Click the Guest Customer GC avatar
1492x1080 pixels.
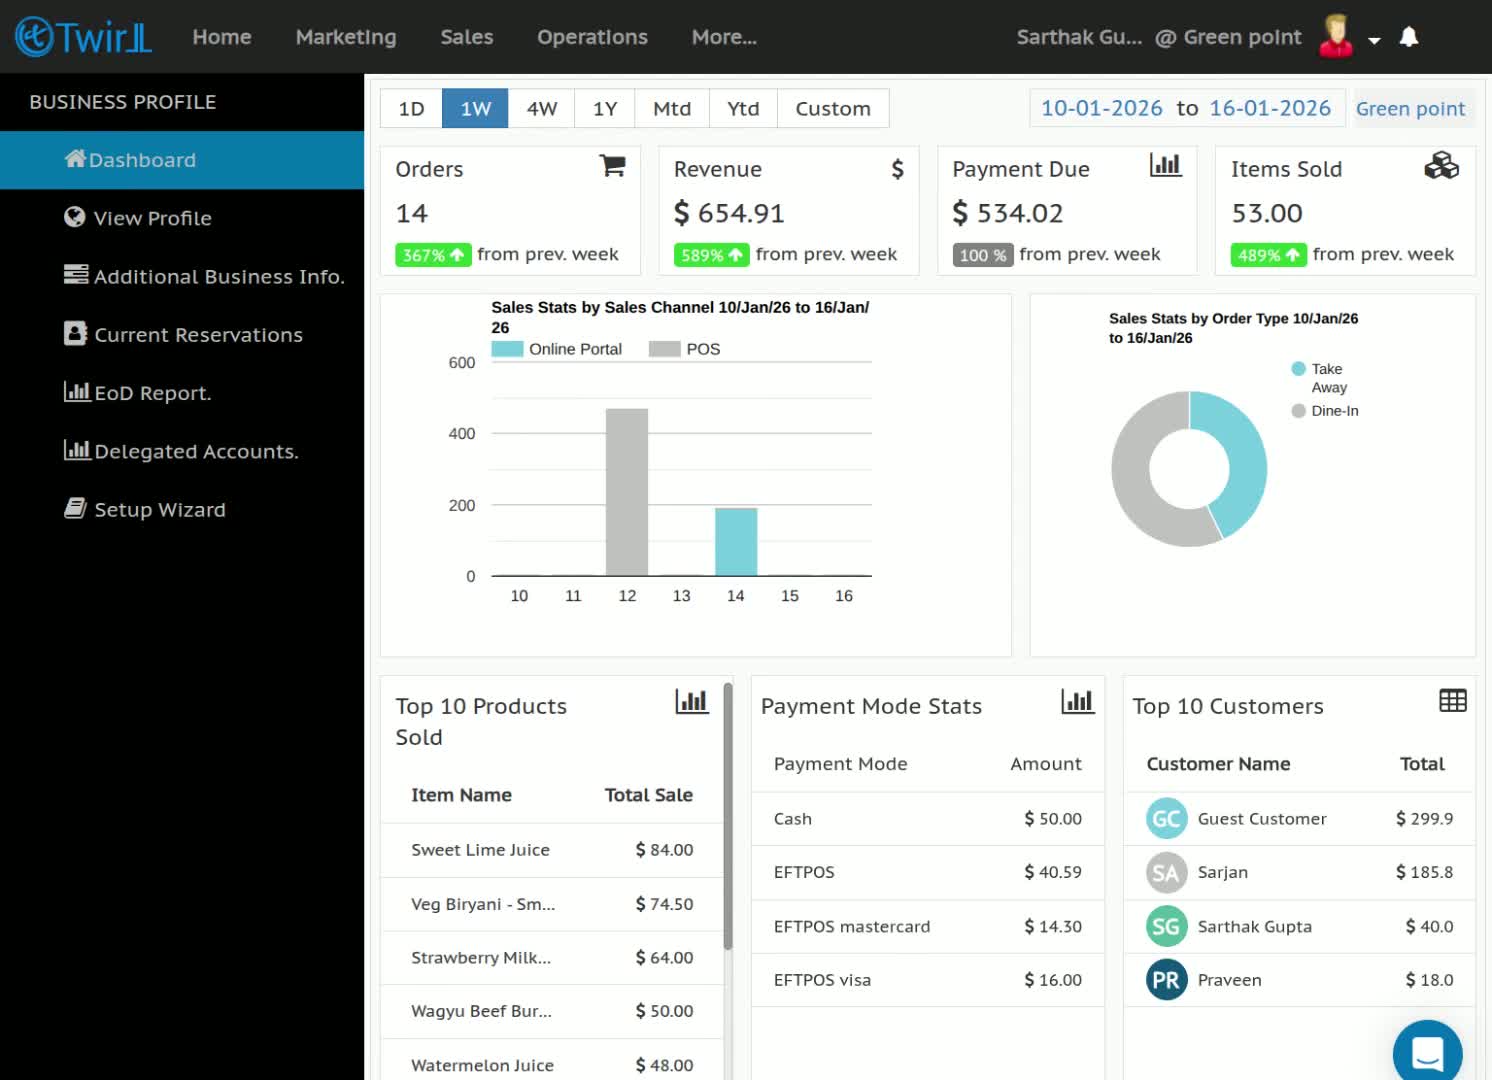click(x=1166, y=819)
